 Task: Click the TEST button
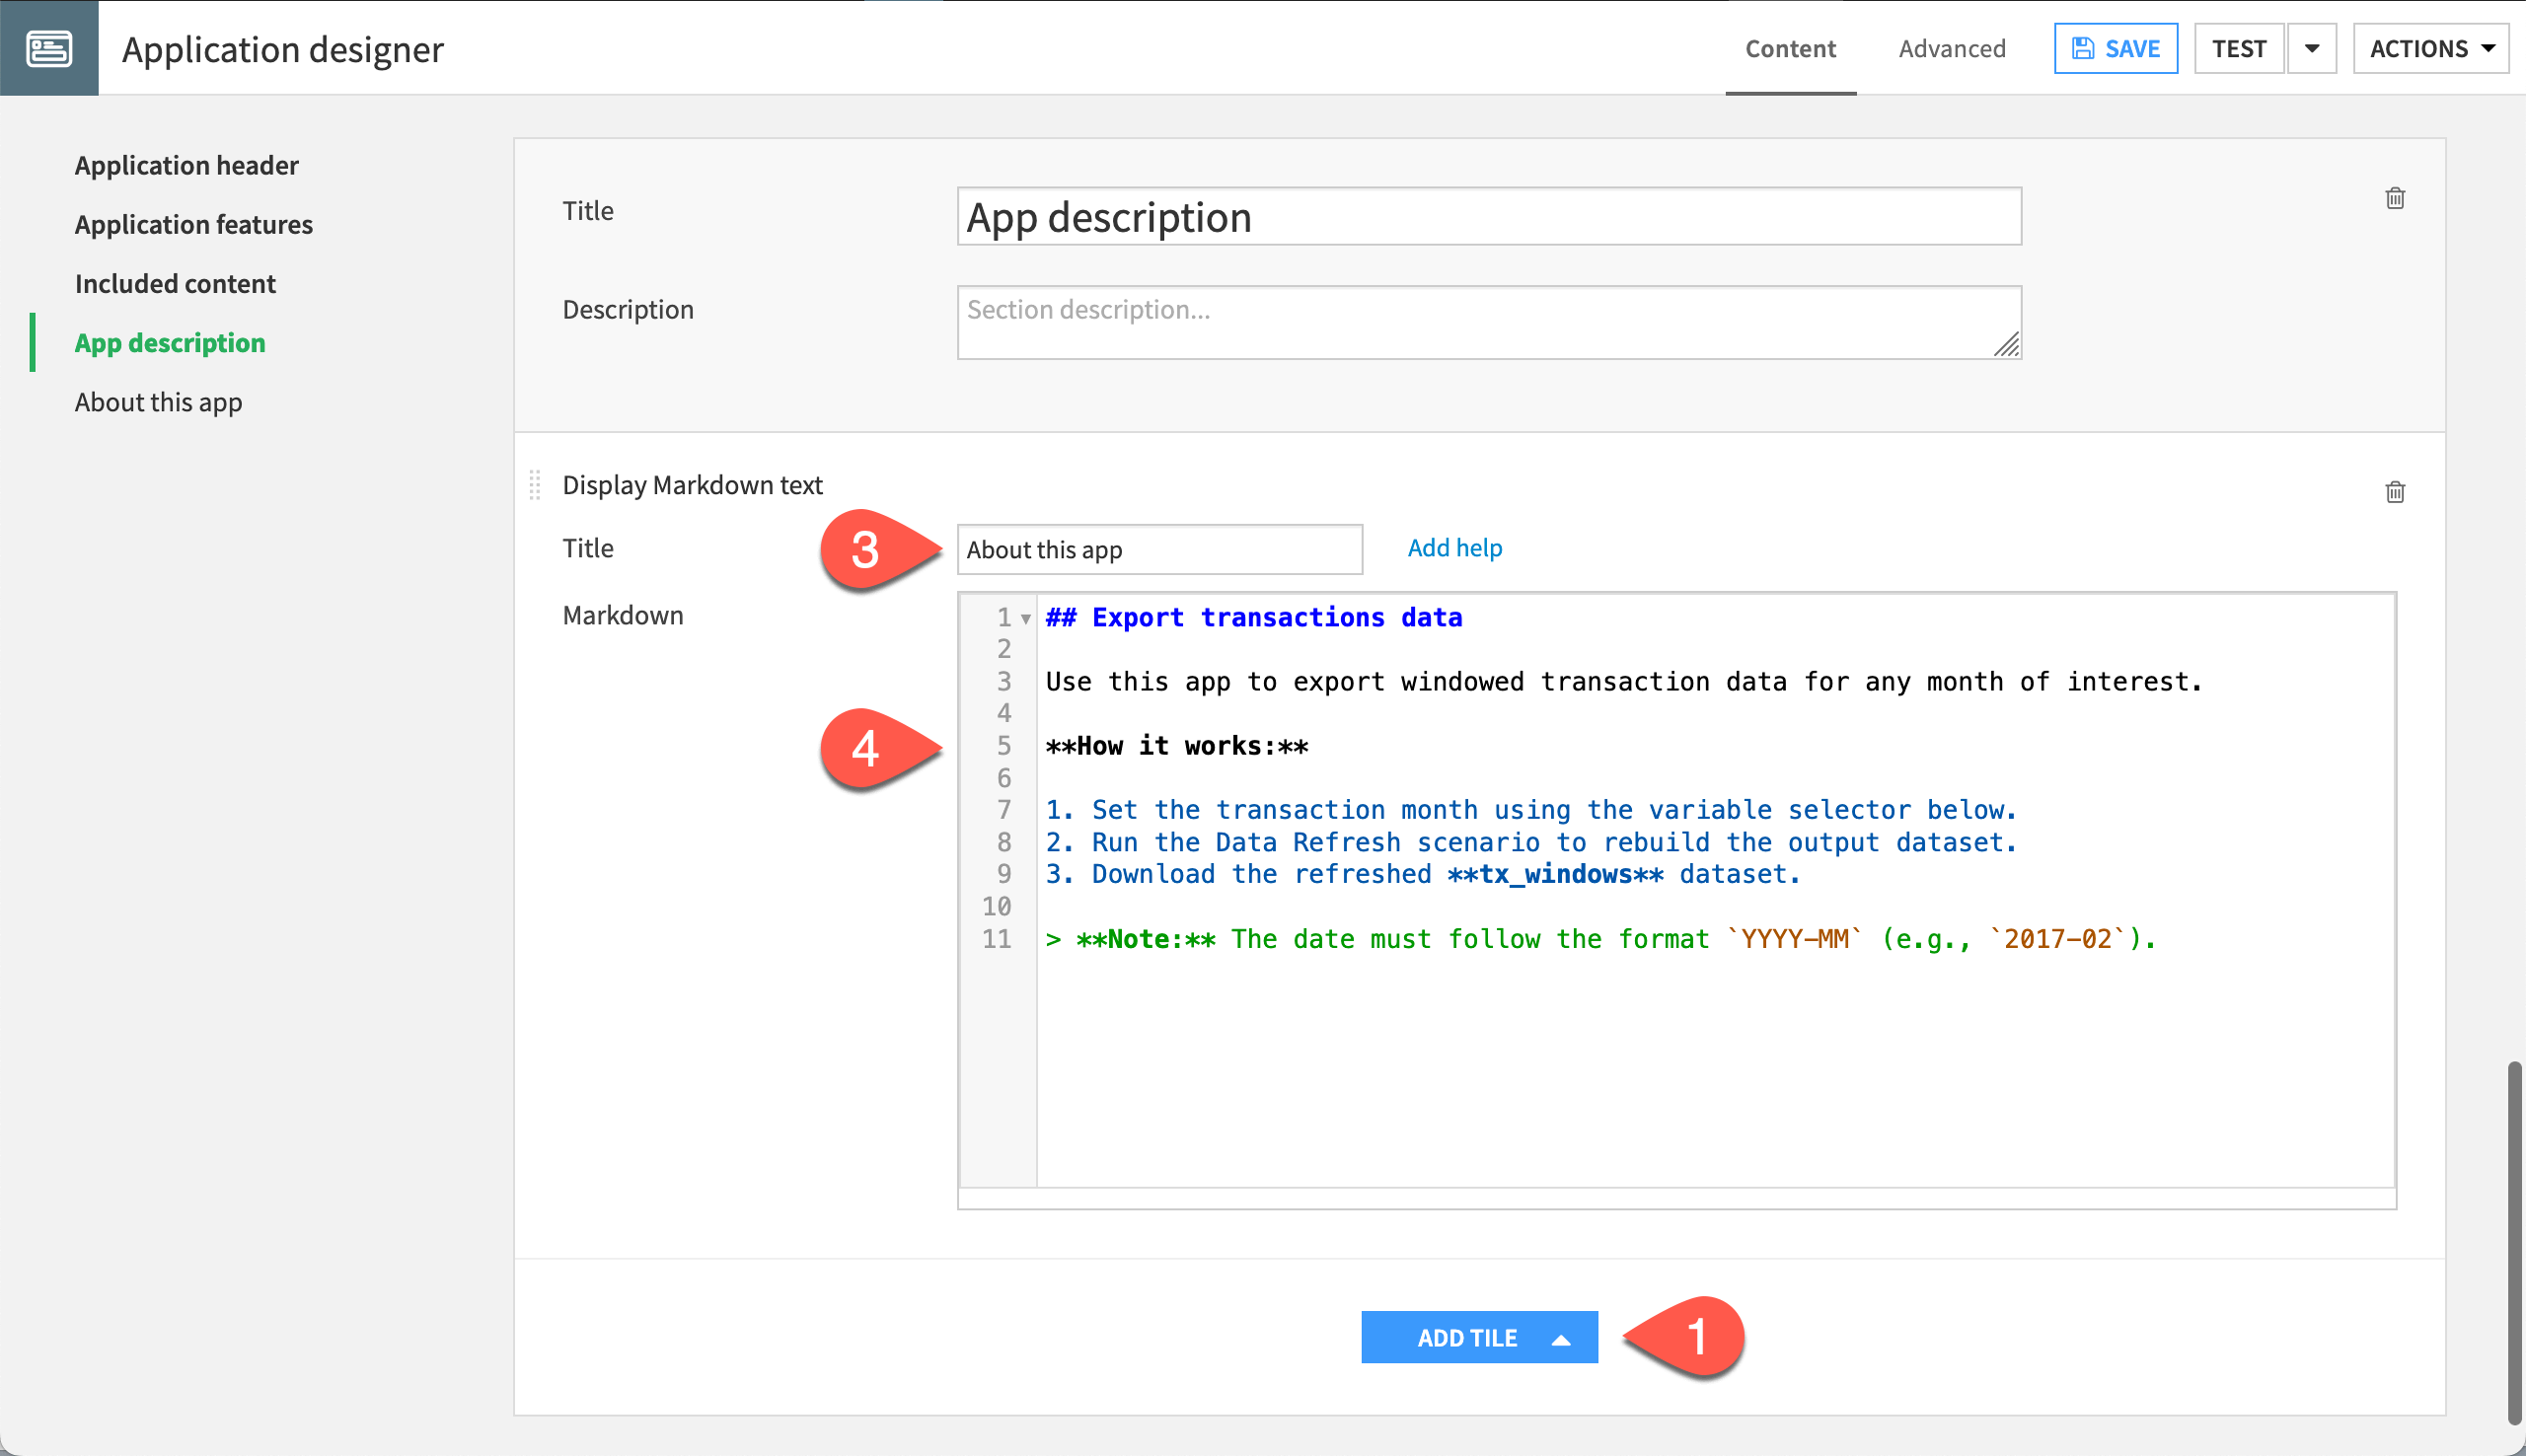click(2240, 47)
